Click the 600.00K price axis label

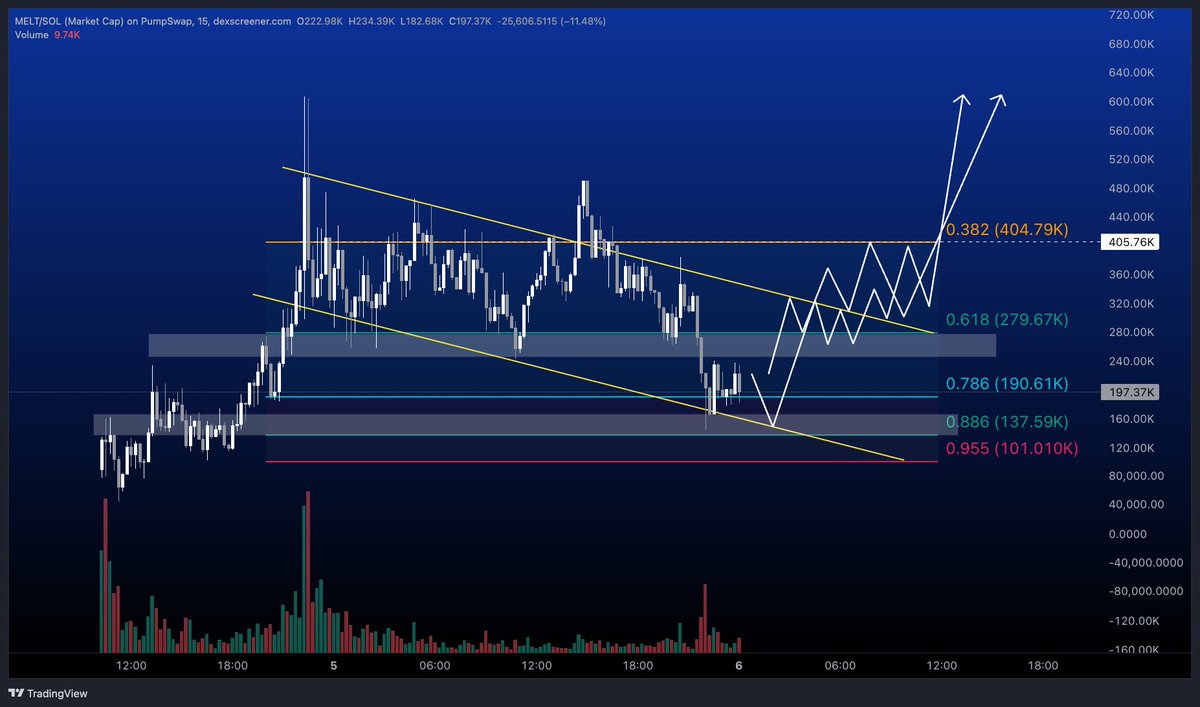tap(1132, 102)
